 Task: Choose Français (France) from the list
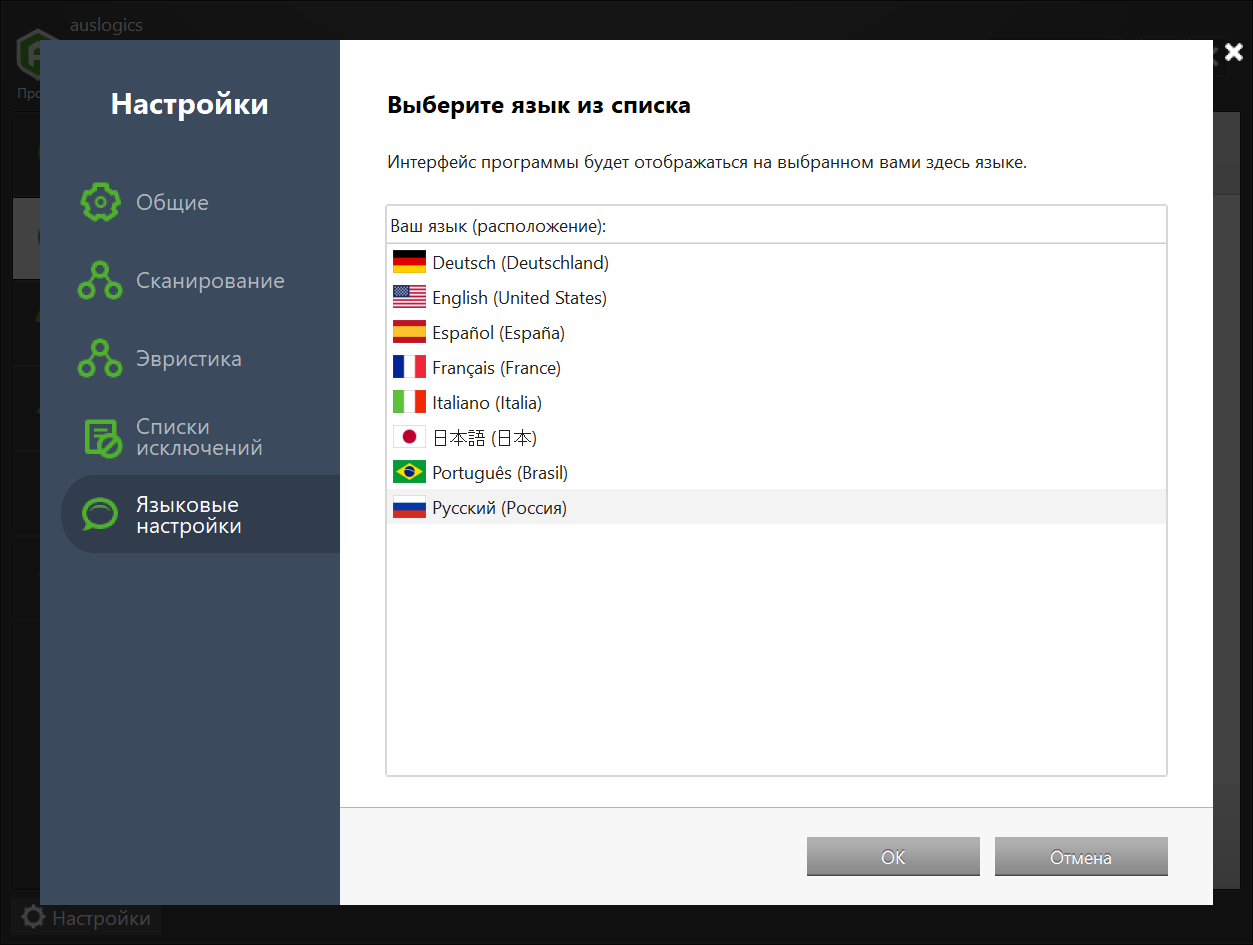(x=496, y=368)
